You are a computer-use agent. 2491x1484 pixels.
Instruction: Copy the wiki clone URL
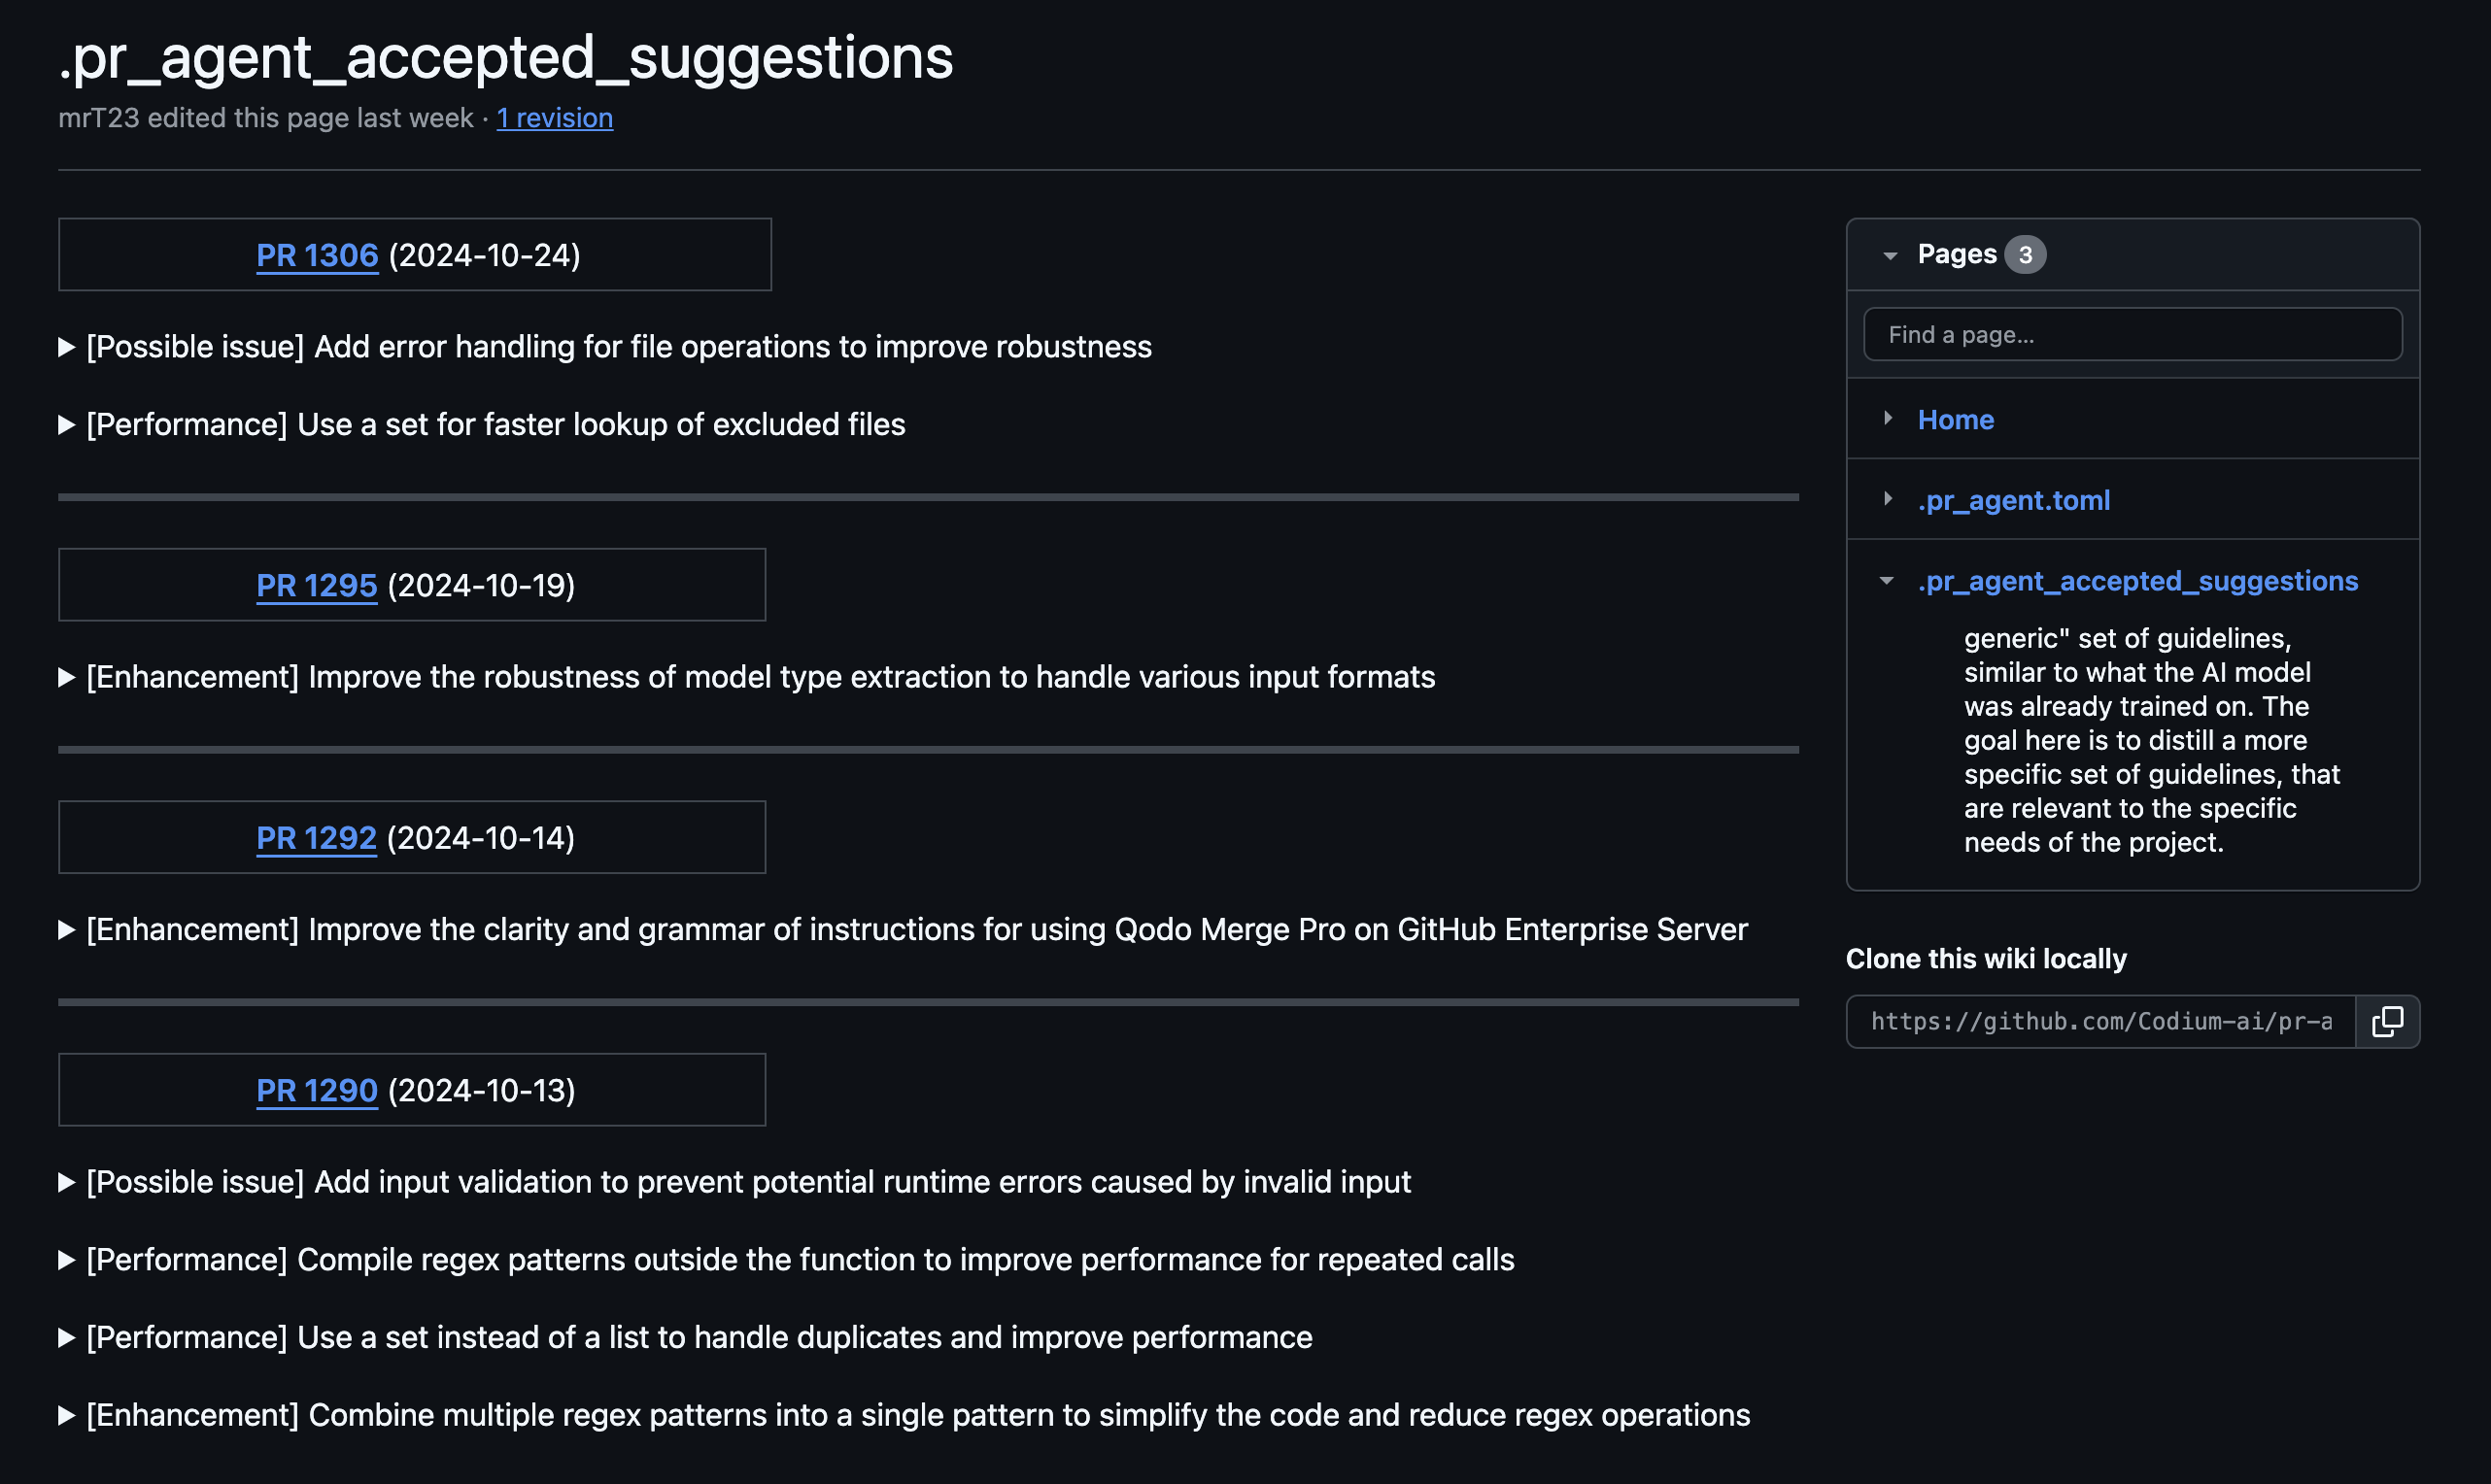[2386, 1021]
